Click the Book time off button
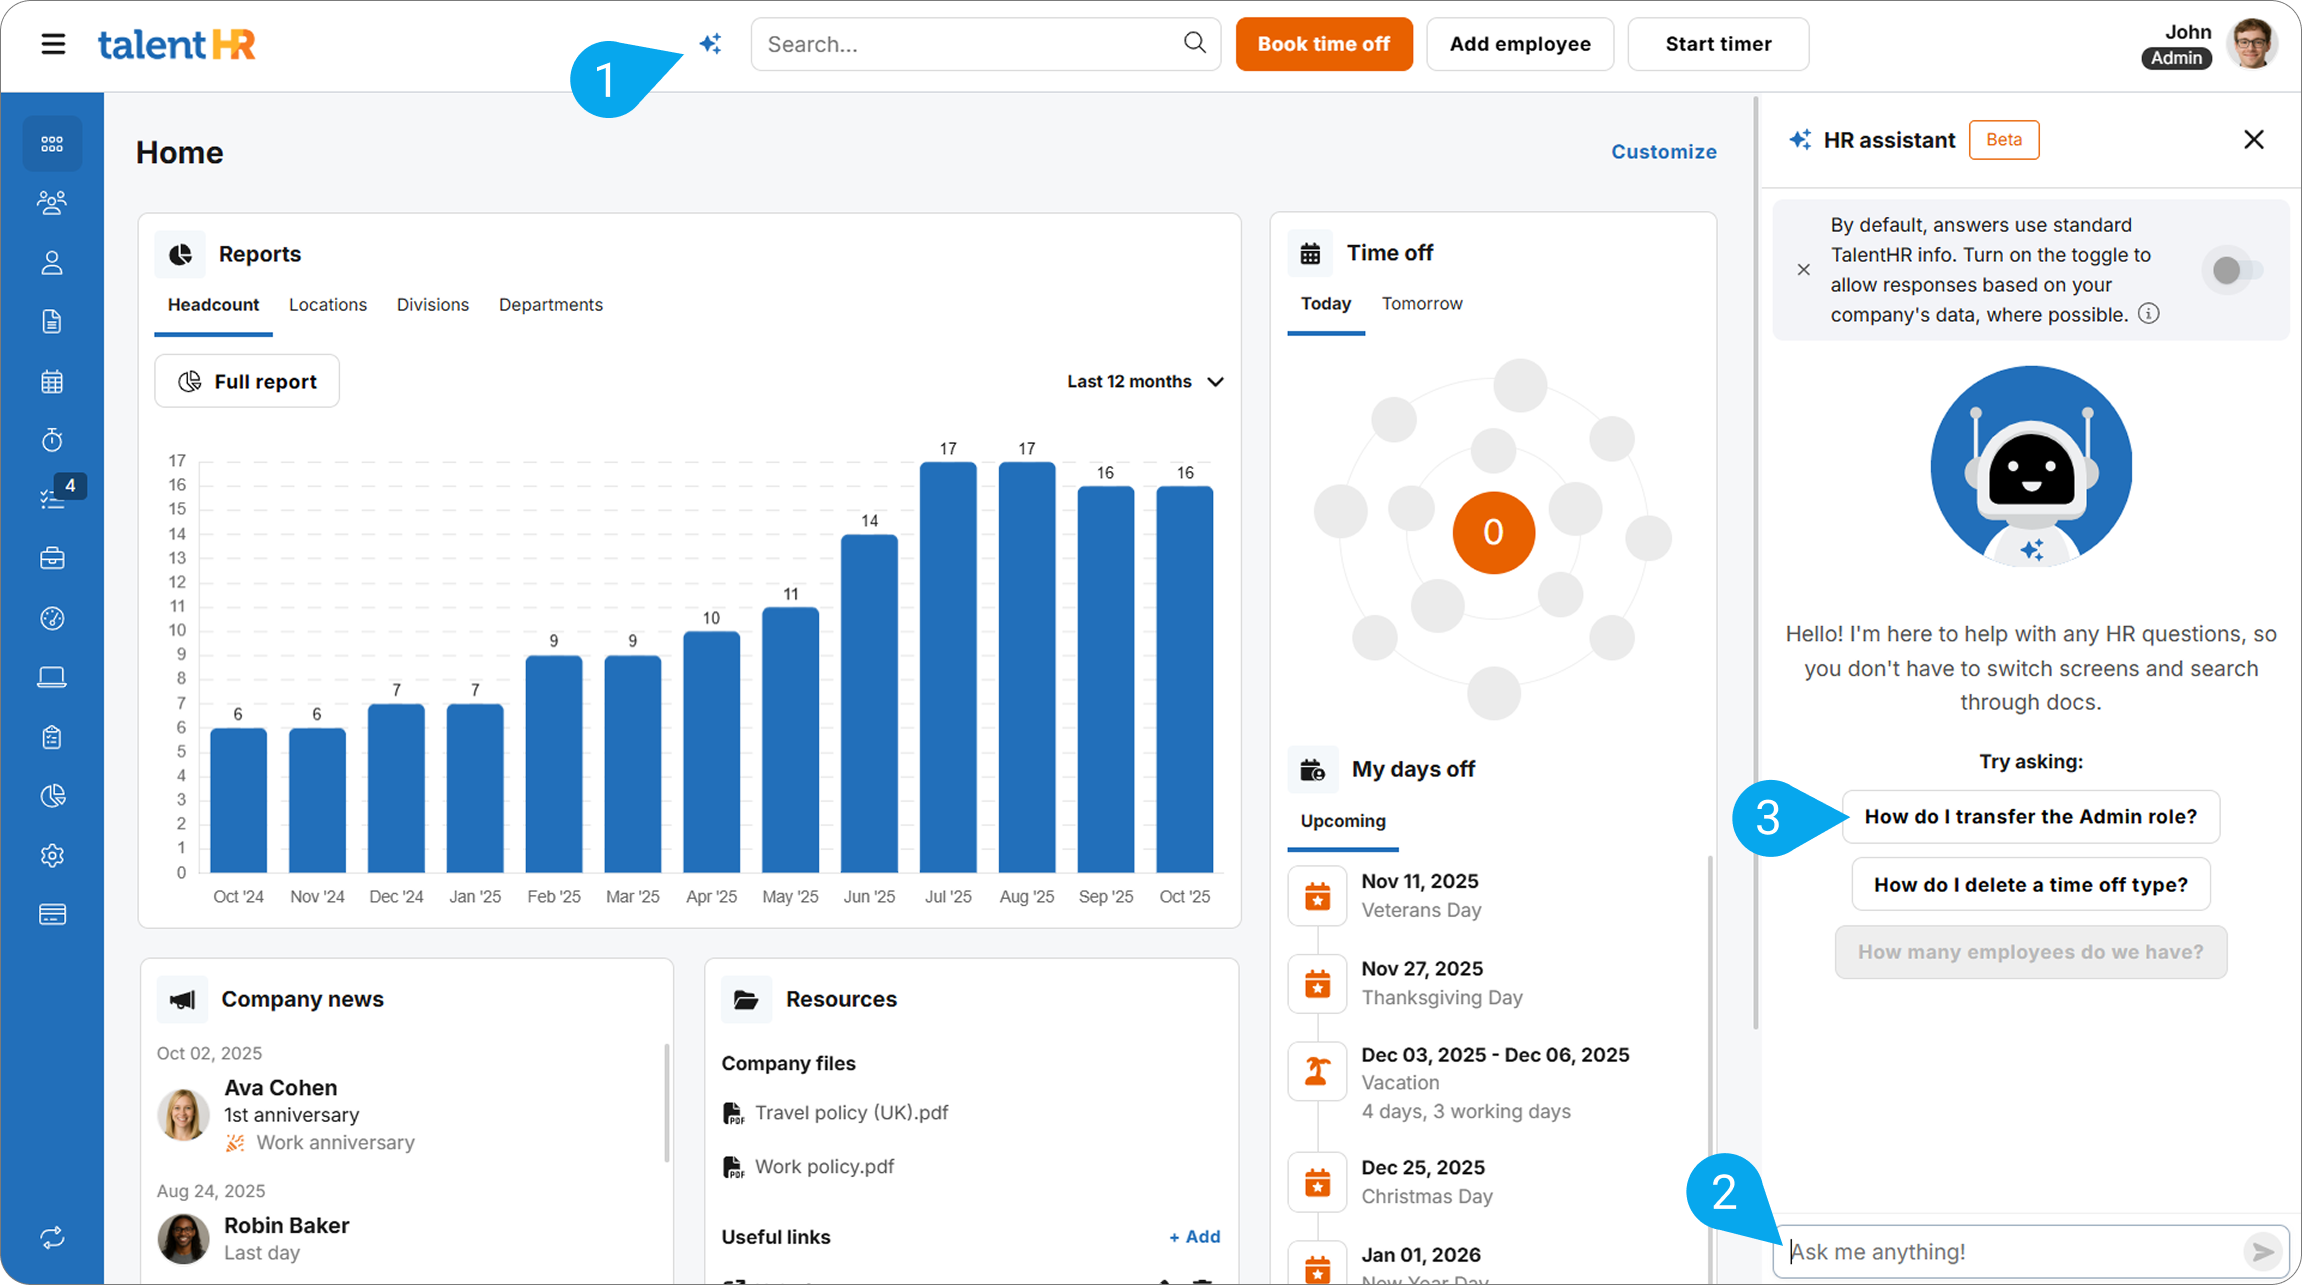 pos(1323,44)
